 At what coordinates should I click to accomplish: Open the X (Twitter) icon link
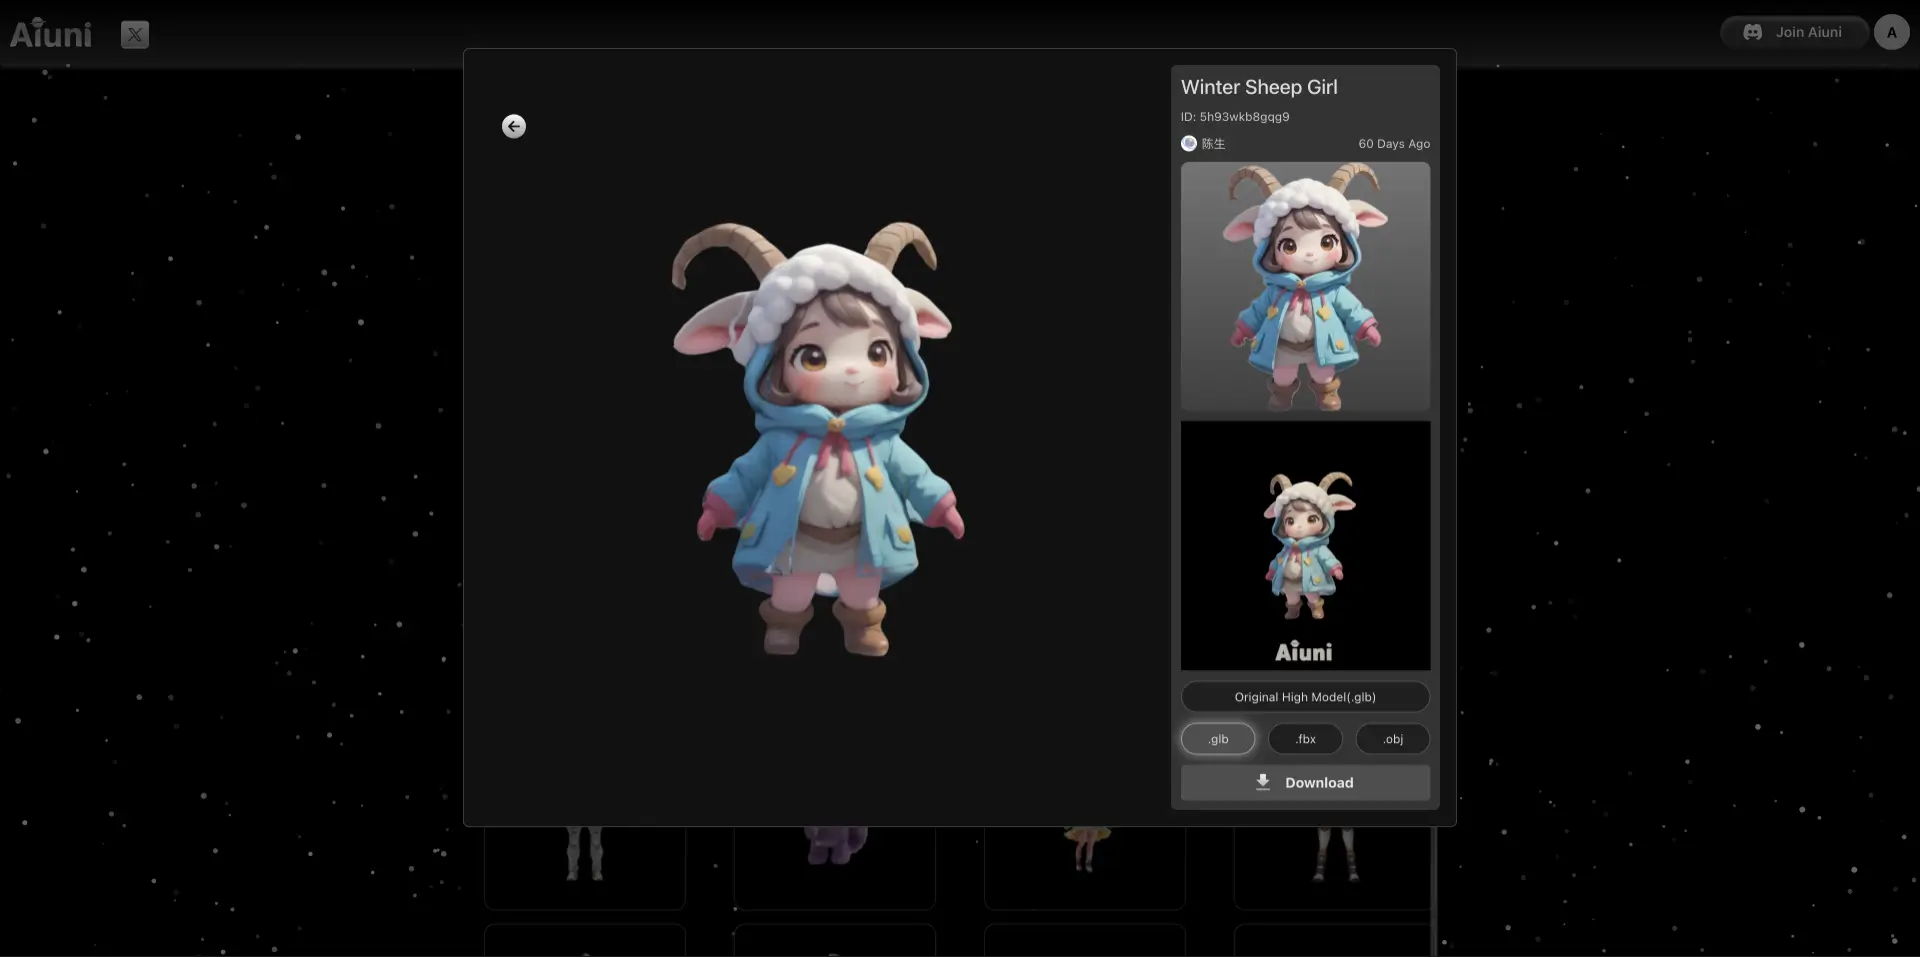pyautogui.click(x=135, y=35)
